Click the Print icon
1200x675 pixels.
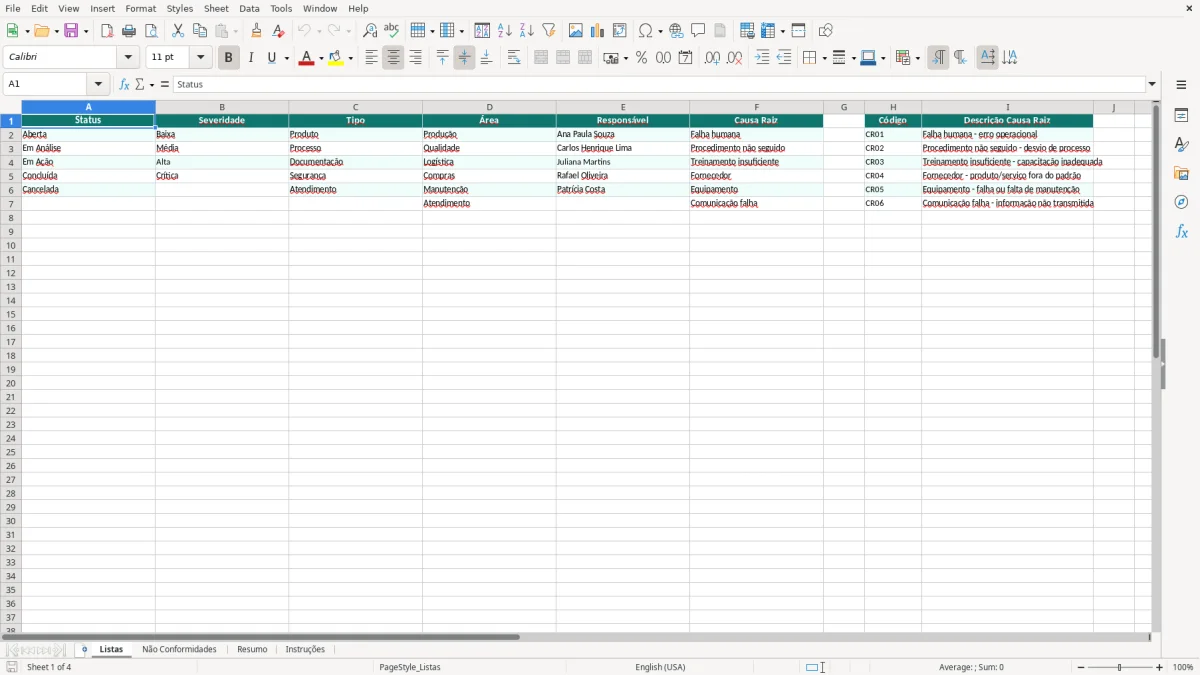(129, 31)
